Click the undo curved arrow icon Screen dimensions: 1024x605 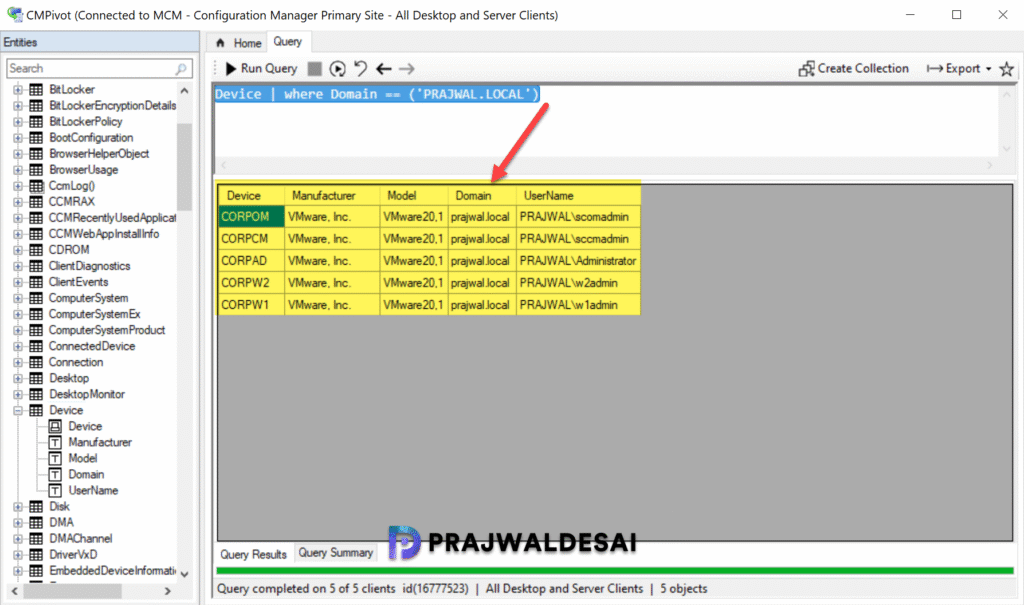tap(360, 68)
